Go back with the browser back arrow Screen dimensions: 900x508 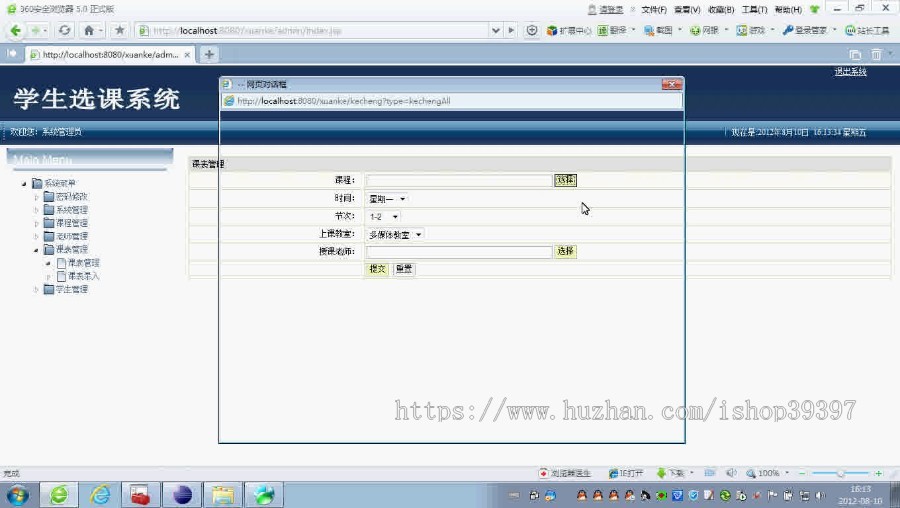click(x=15, y=30)
